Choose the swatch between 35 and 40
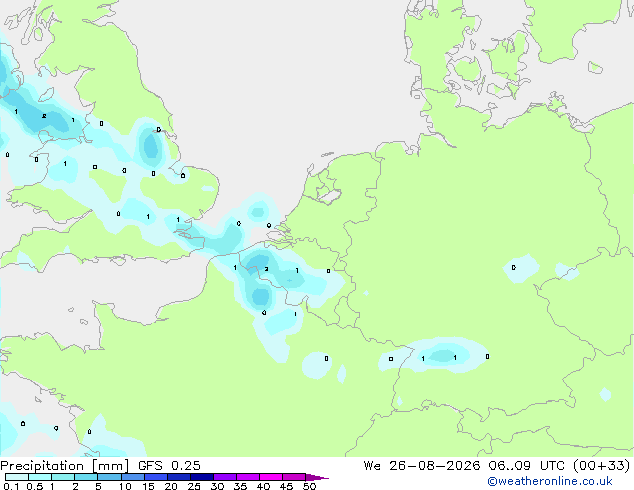634x490 pixels. [x=248, y=477]
